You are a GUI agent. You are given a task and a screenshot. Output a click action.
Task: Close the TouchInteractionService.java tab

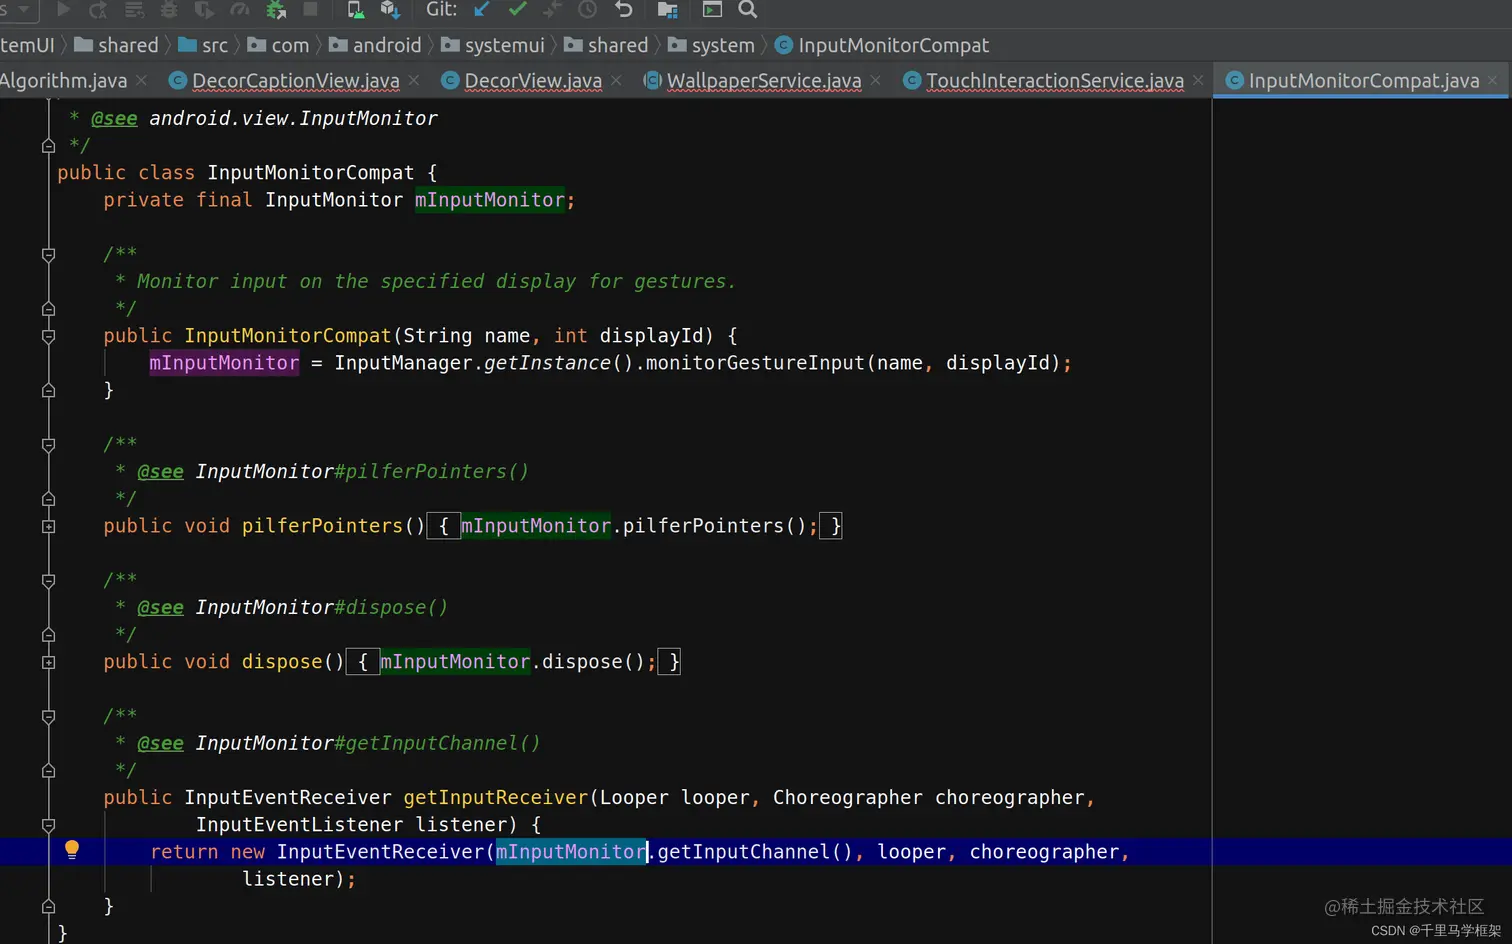coord(1198,80)
